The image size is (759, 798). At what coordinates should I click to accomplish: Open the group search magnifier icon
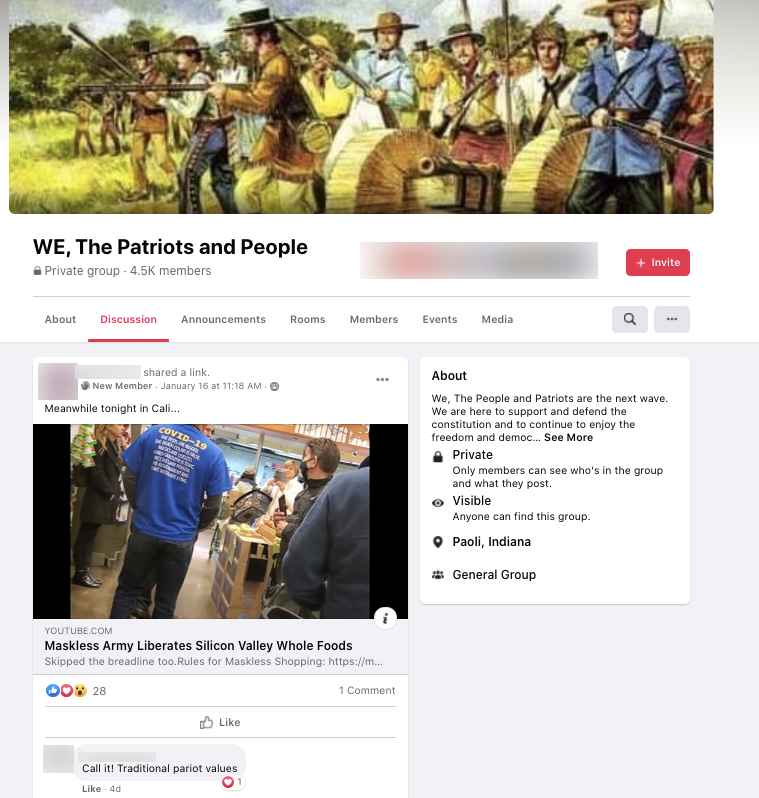coord(630,319)
